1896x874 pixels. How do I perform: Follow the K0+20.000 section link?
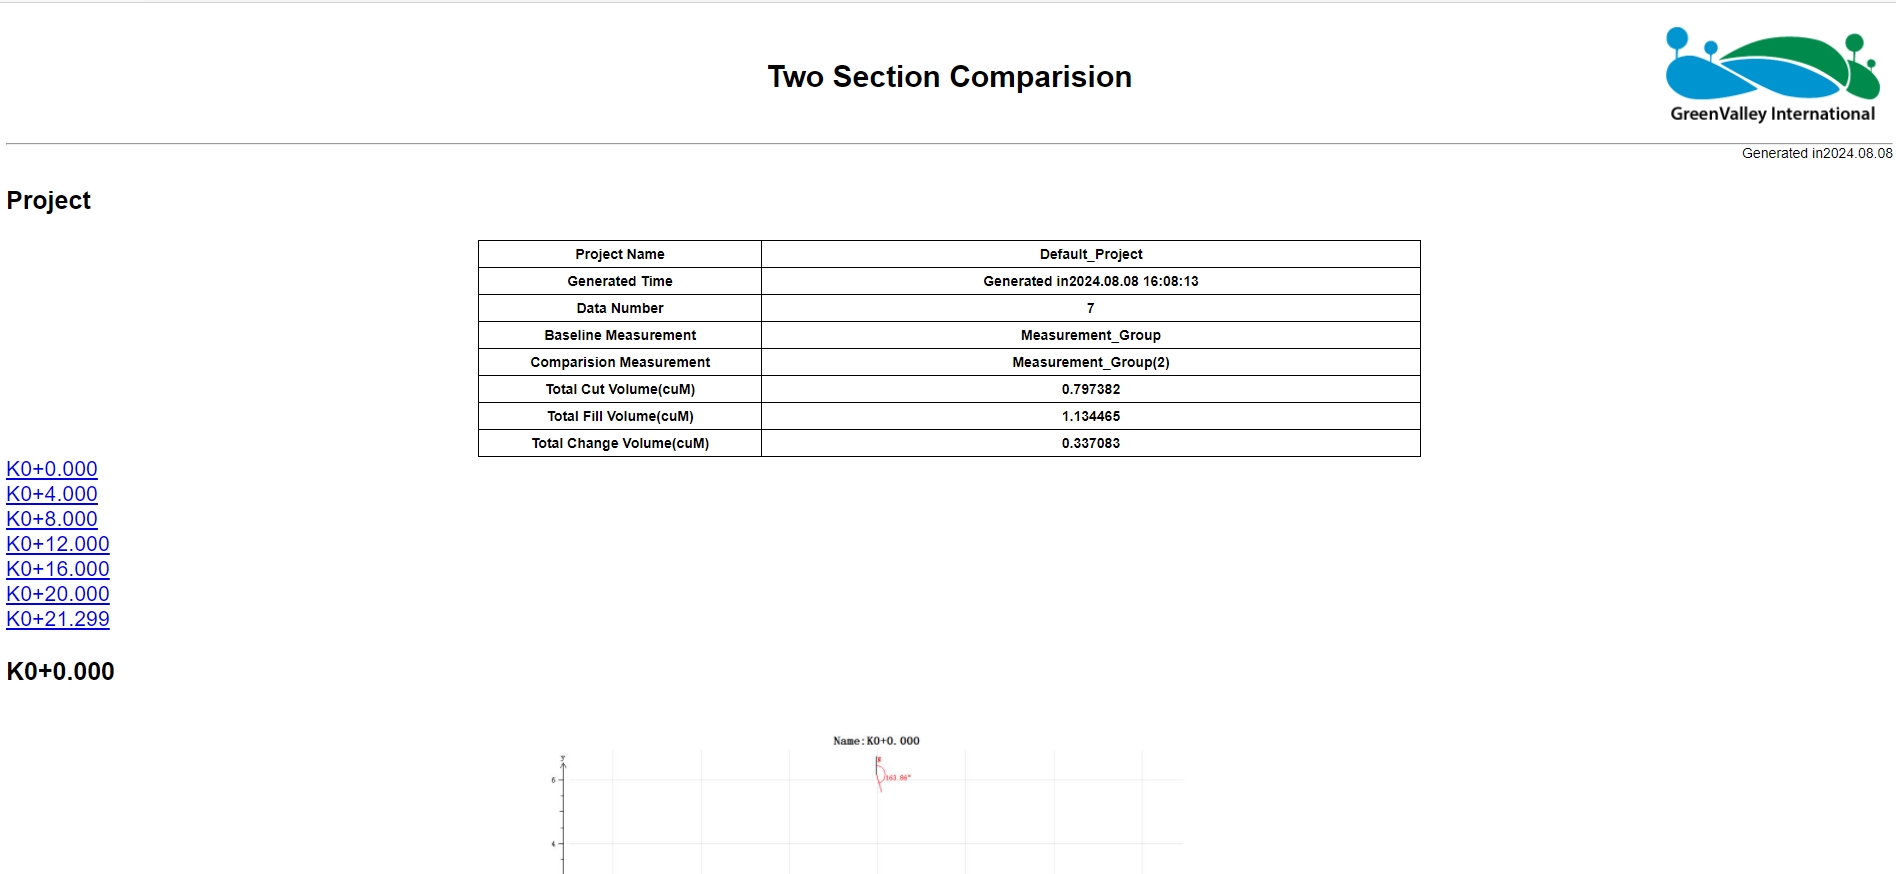[58, 594]
